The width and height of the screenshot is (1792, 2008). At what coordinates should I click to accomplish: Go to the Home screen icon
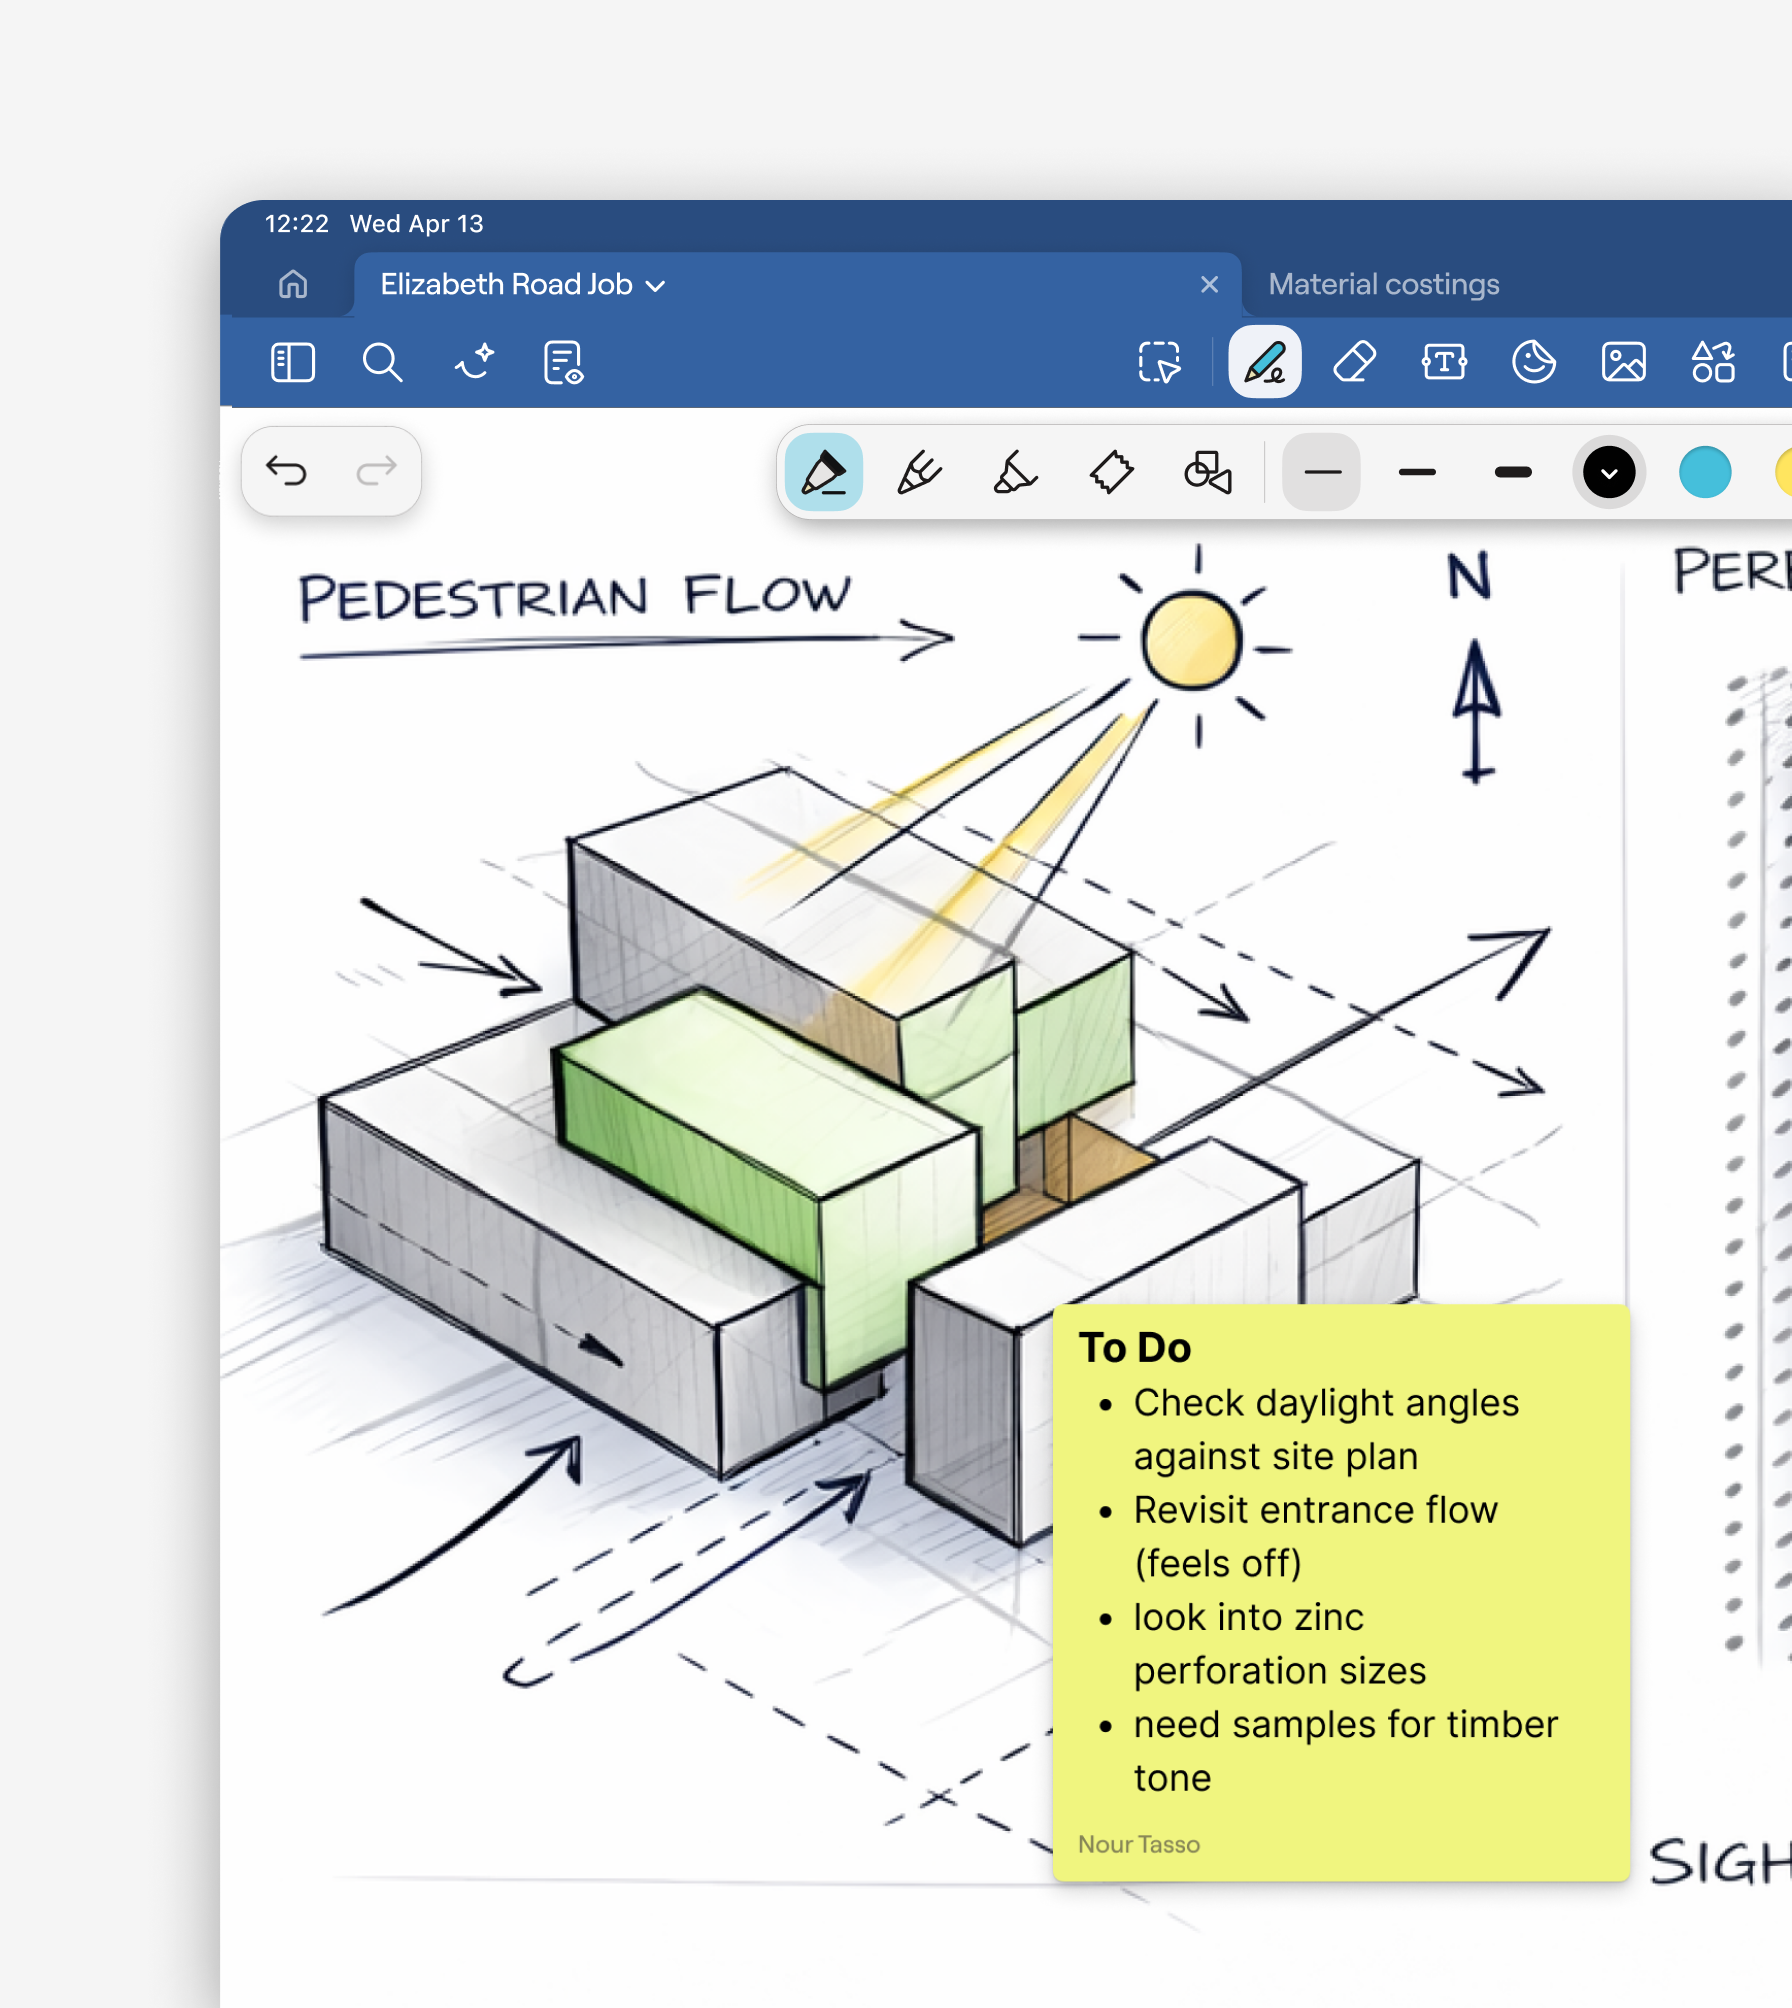coord(293,285)
